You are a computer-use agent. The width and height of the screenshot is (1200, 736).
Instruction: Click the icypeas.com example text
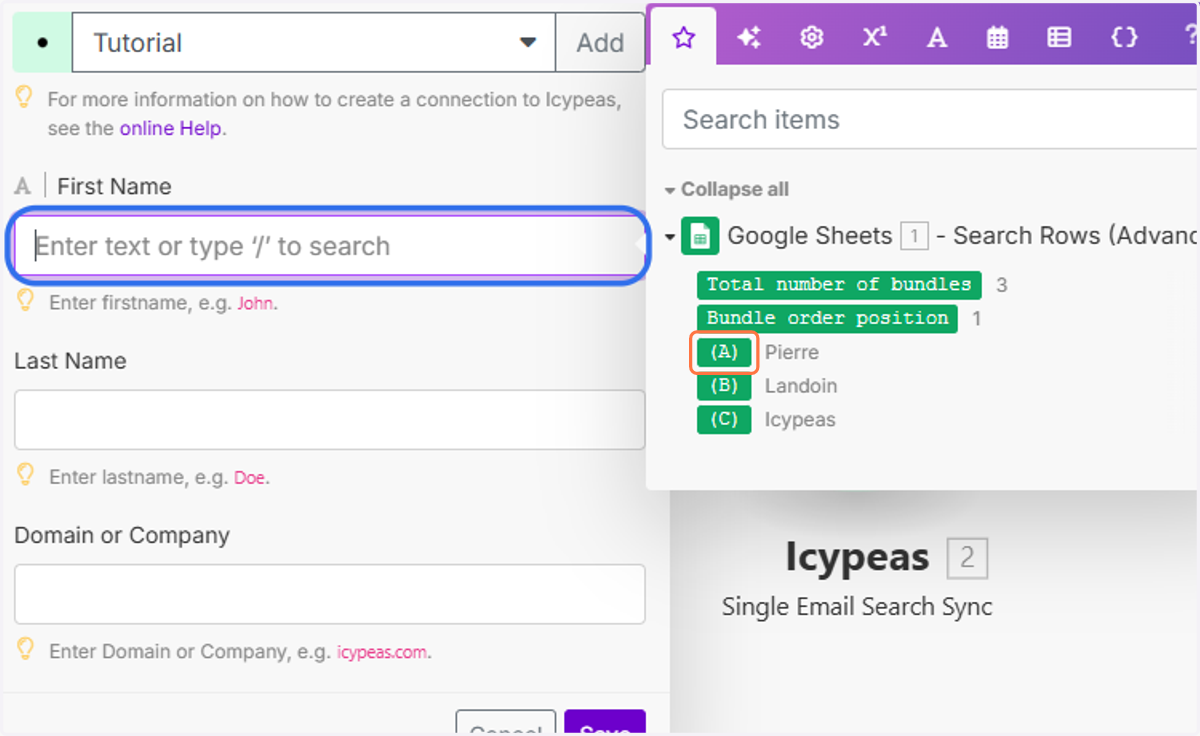point(382,652)
